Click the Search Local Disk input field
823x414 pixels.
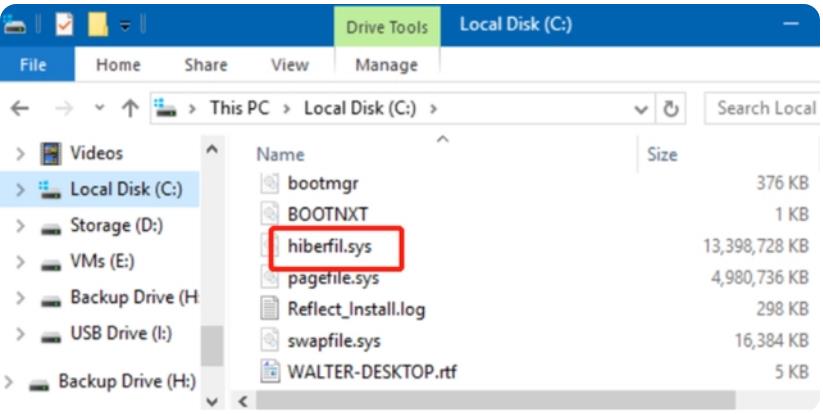(763, 109)
